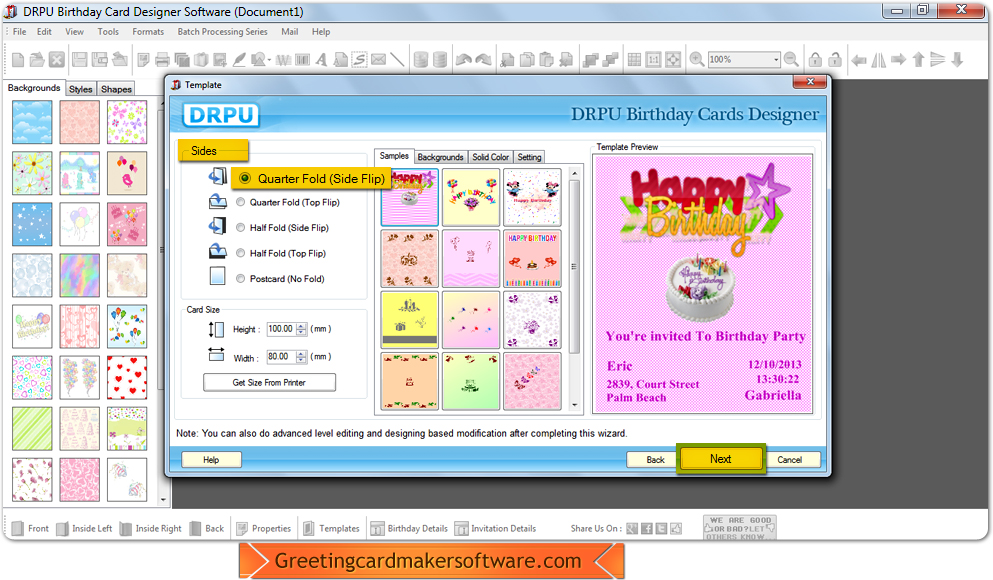Click the Facebook share icon
The height and width of the screenshot is (580, 993).
[647, 529]
